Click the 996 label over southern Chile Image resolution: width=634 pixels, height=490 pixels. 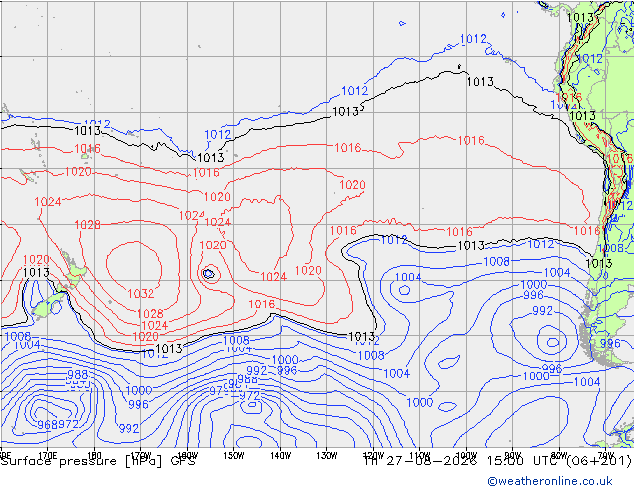(610, 344)
